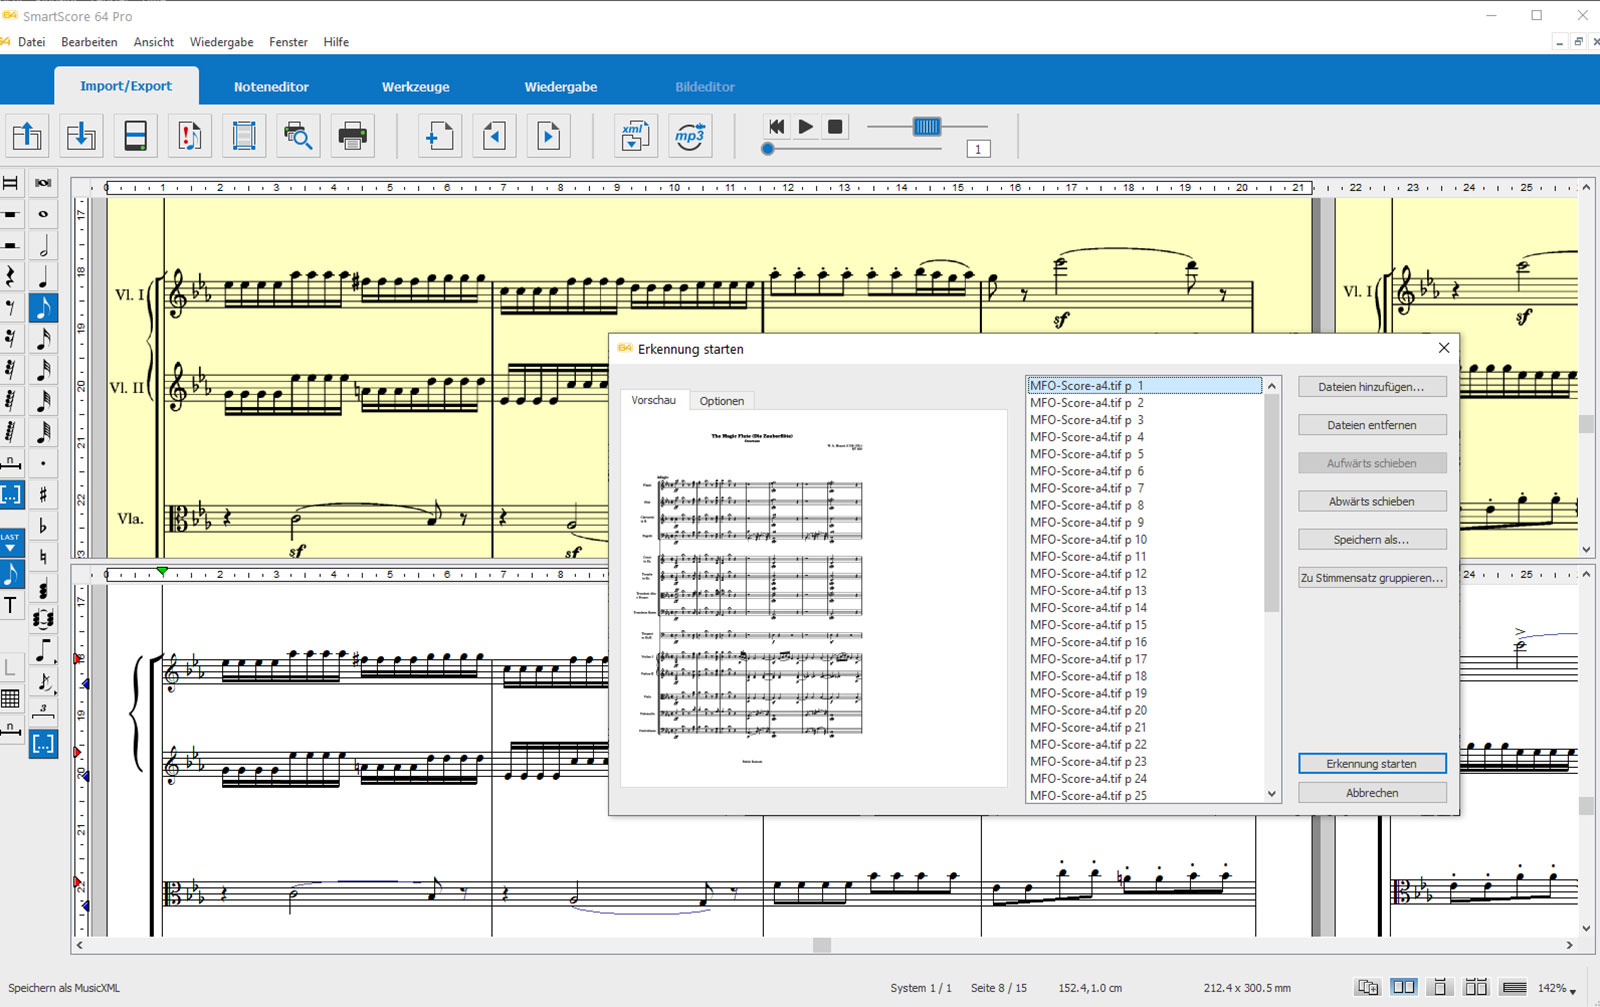The width and height of the screenshot is (1600, 1007).
Task: Select the chord tool with stacked notes
Action: pos(43,588)
